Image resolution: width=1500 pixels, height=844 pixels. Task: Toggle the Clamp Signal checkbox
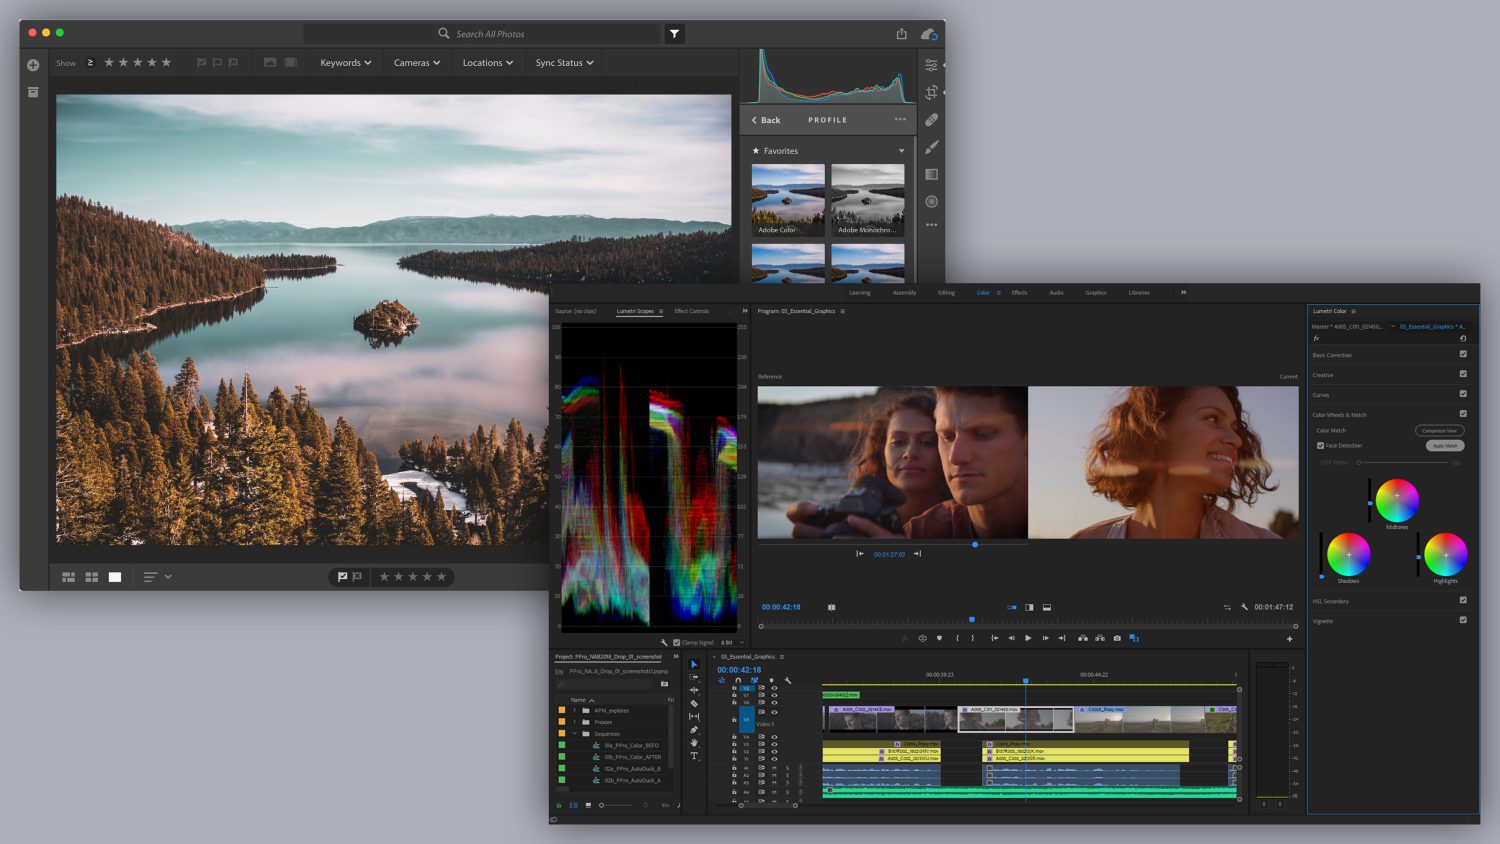[x=677, y=643]
